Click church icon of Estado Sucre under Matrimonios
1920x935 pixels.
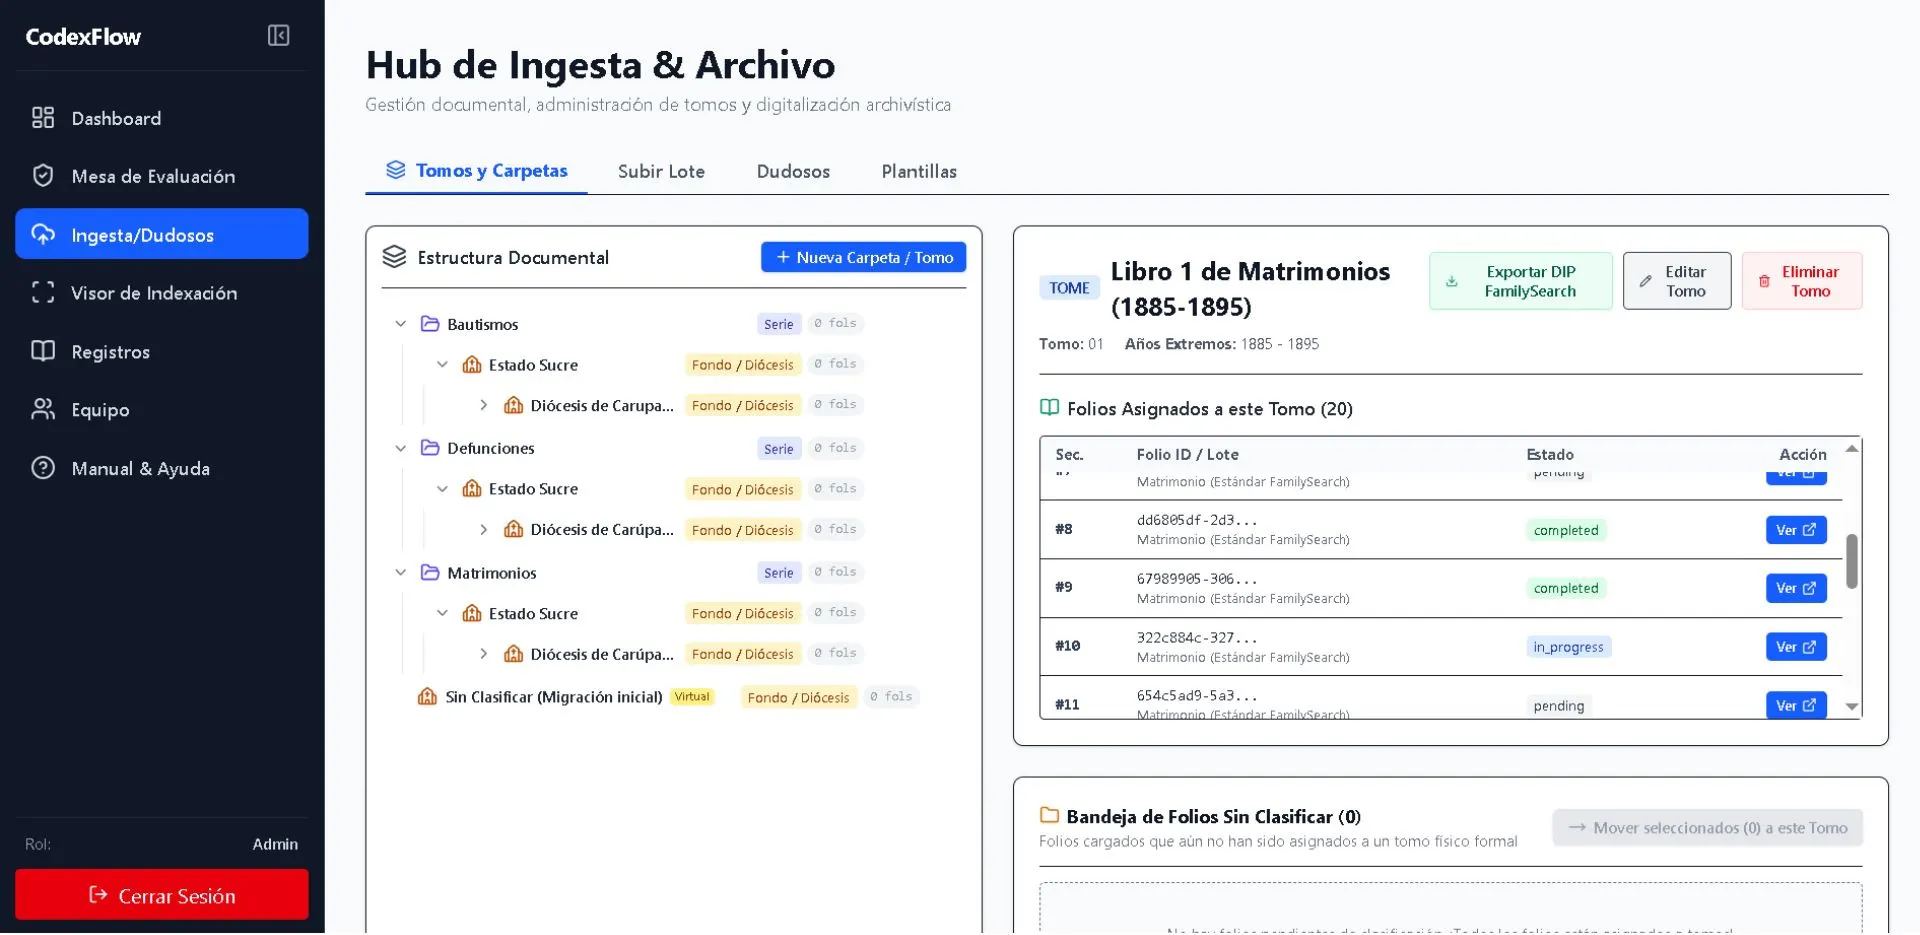(472, 613)
